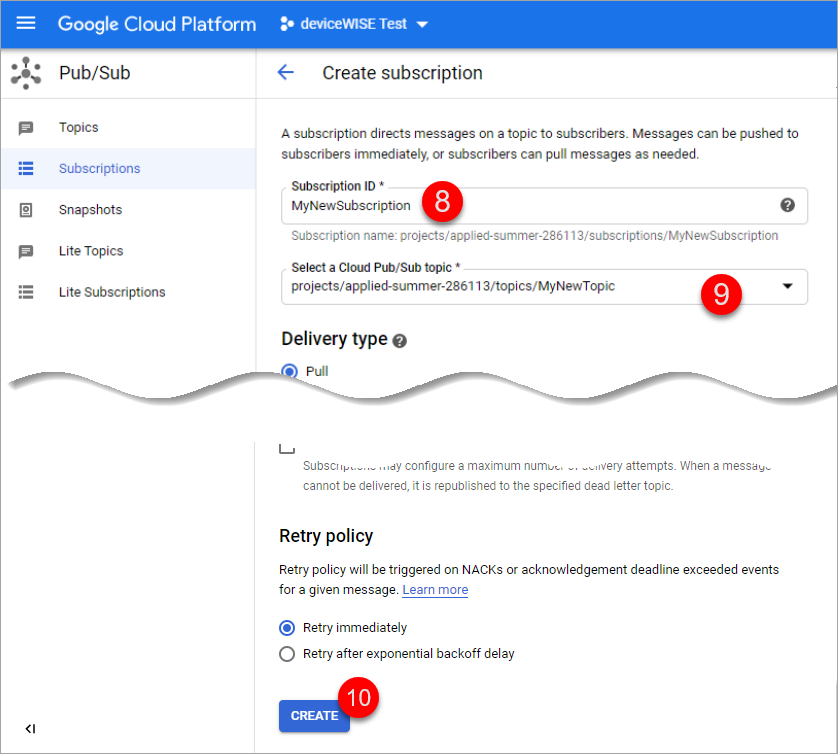
Task: Click the CREATE button
Action: click(314, 716)
